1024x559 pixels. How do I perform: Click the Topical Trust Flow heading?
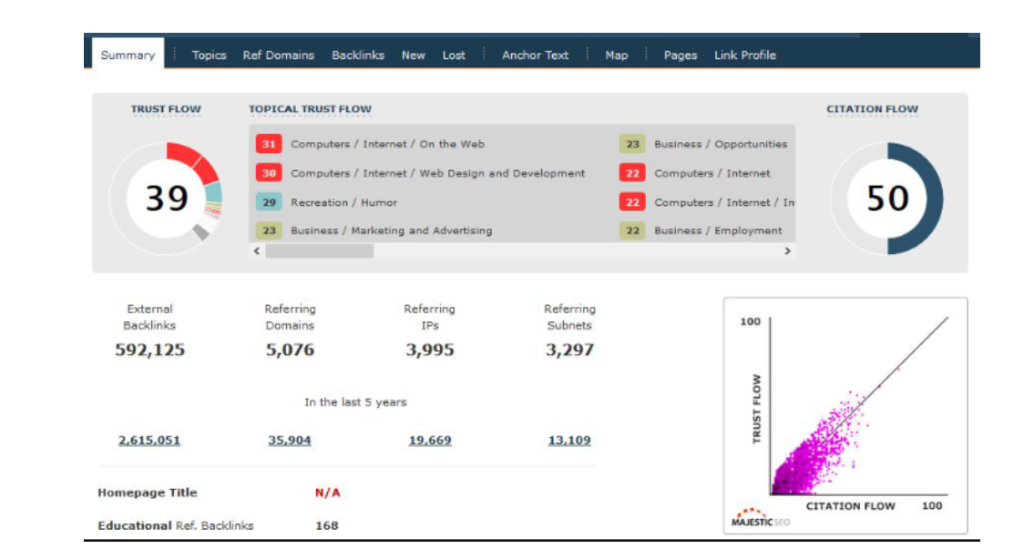click(310, 109)
